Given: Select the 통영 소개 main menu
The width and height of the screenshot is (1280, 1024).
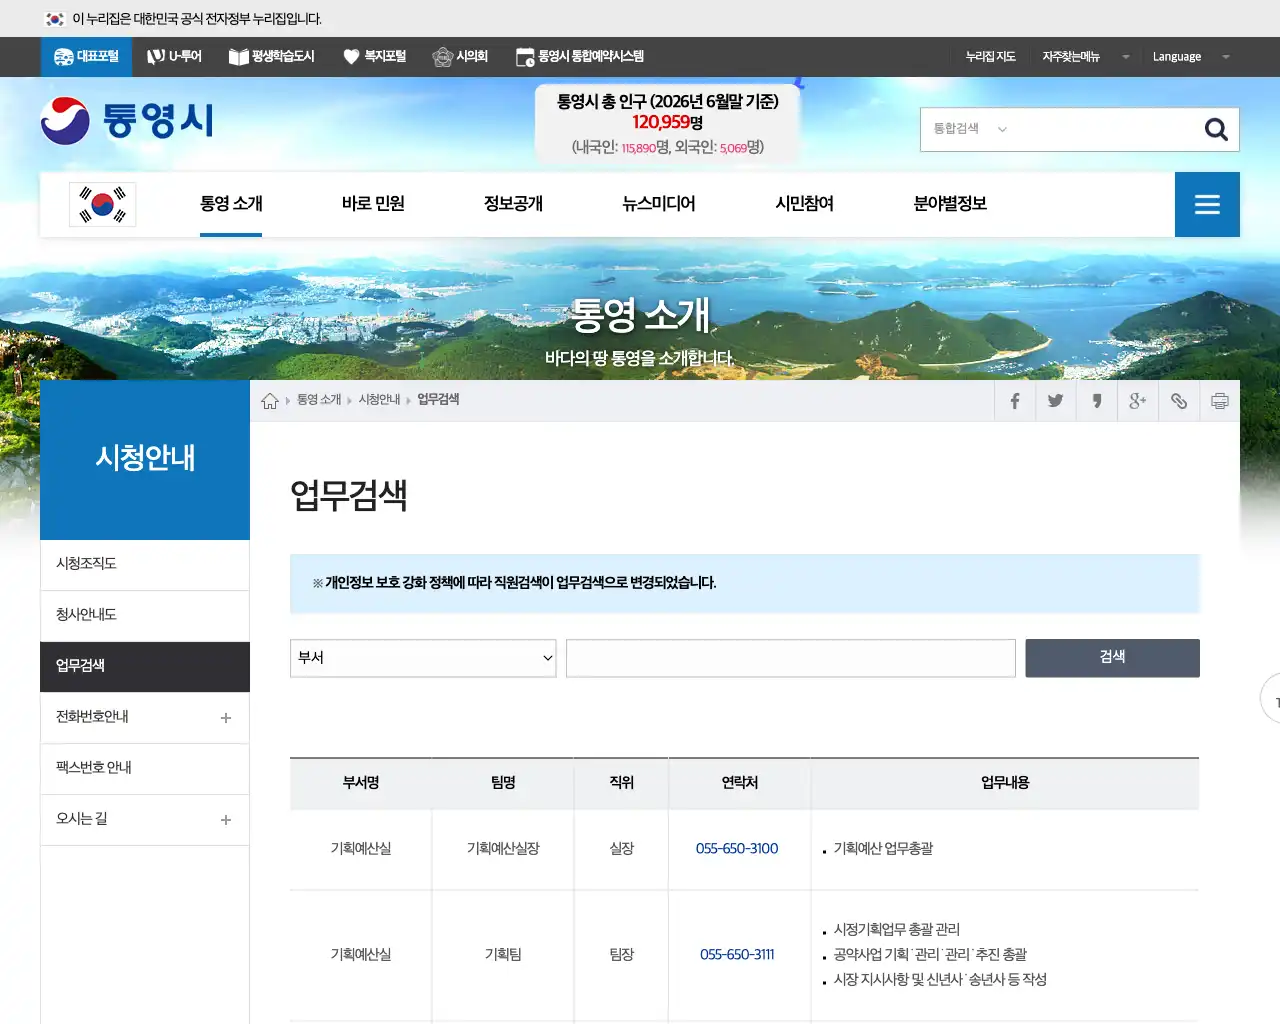Looking at the screenshot, I should 231,204.
